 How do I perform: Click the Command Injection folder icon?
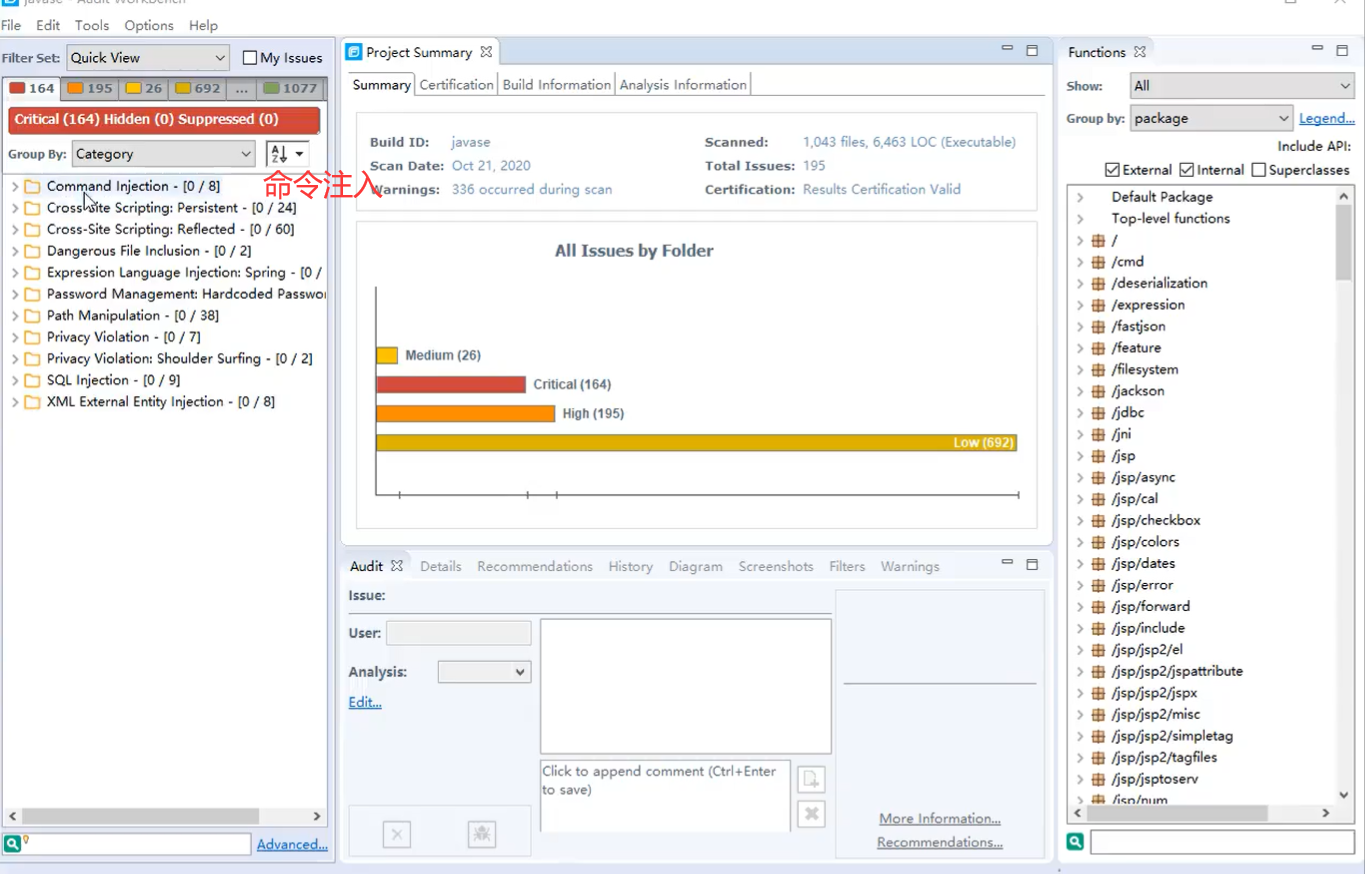32,187
